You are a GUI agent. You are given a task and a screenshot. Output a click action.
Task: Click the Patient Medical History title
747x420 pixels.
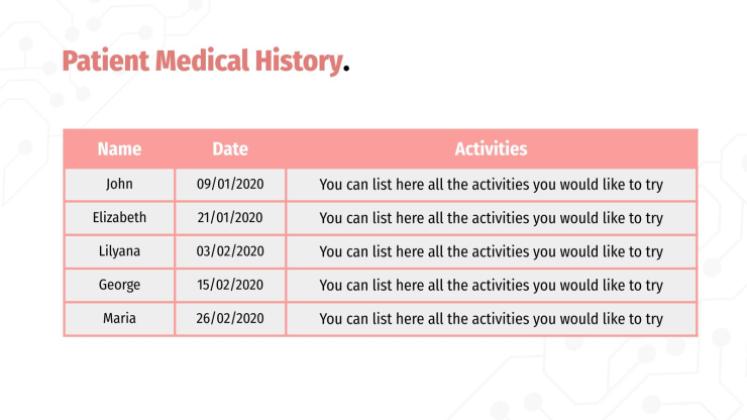202,61
